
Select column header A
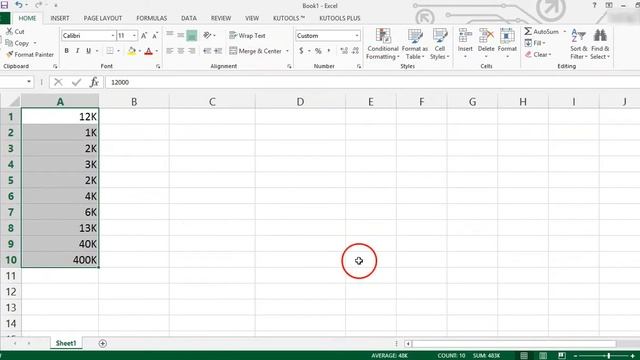click(60, 102)
